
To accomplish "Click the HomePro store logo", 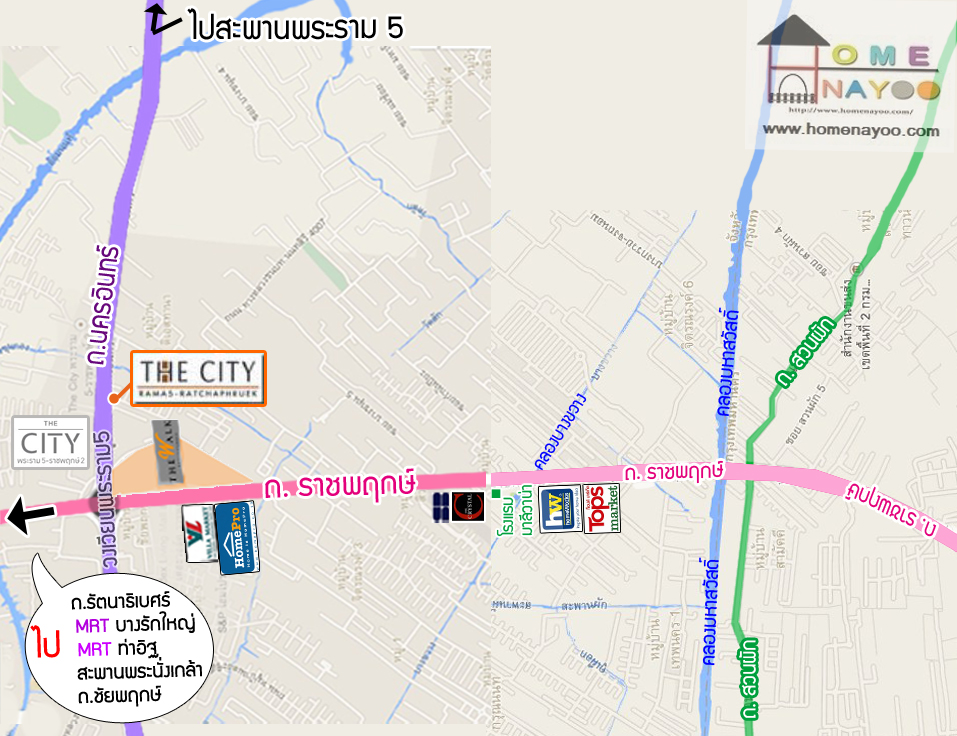I will point(237,538).
